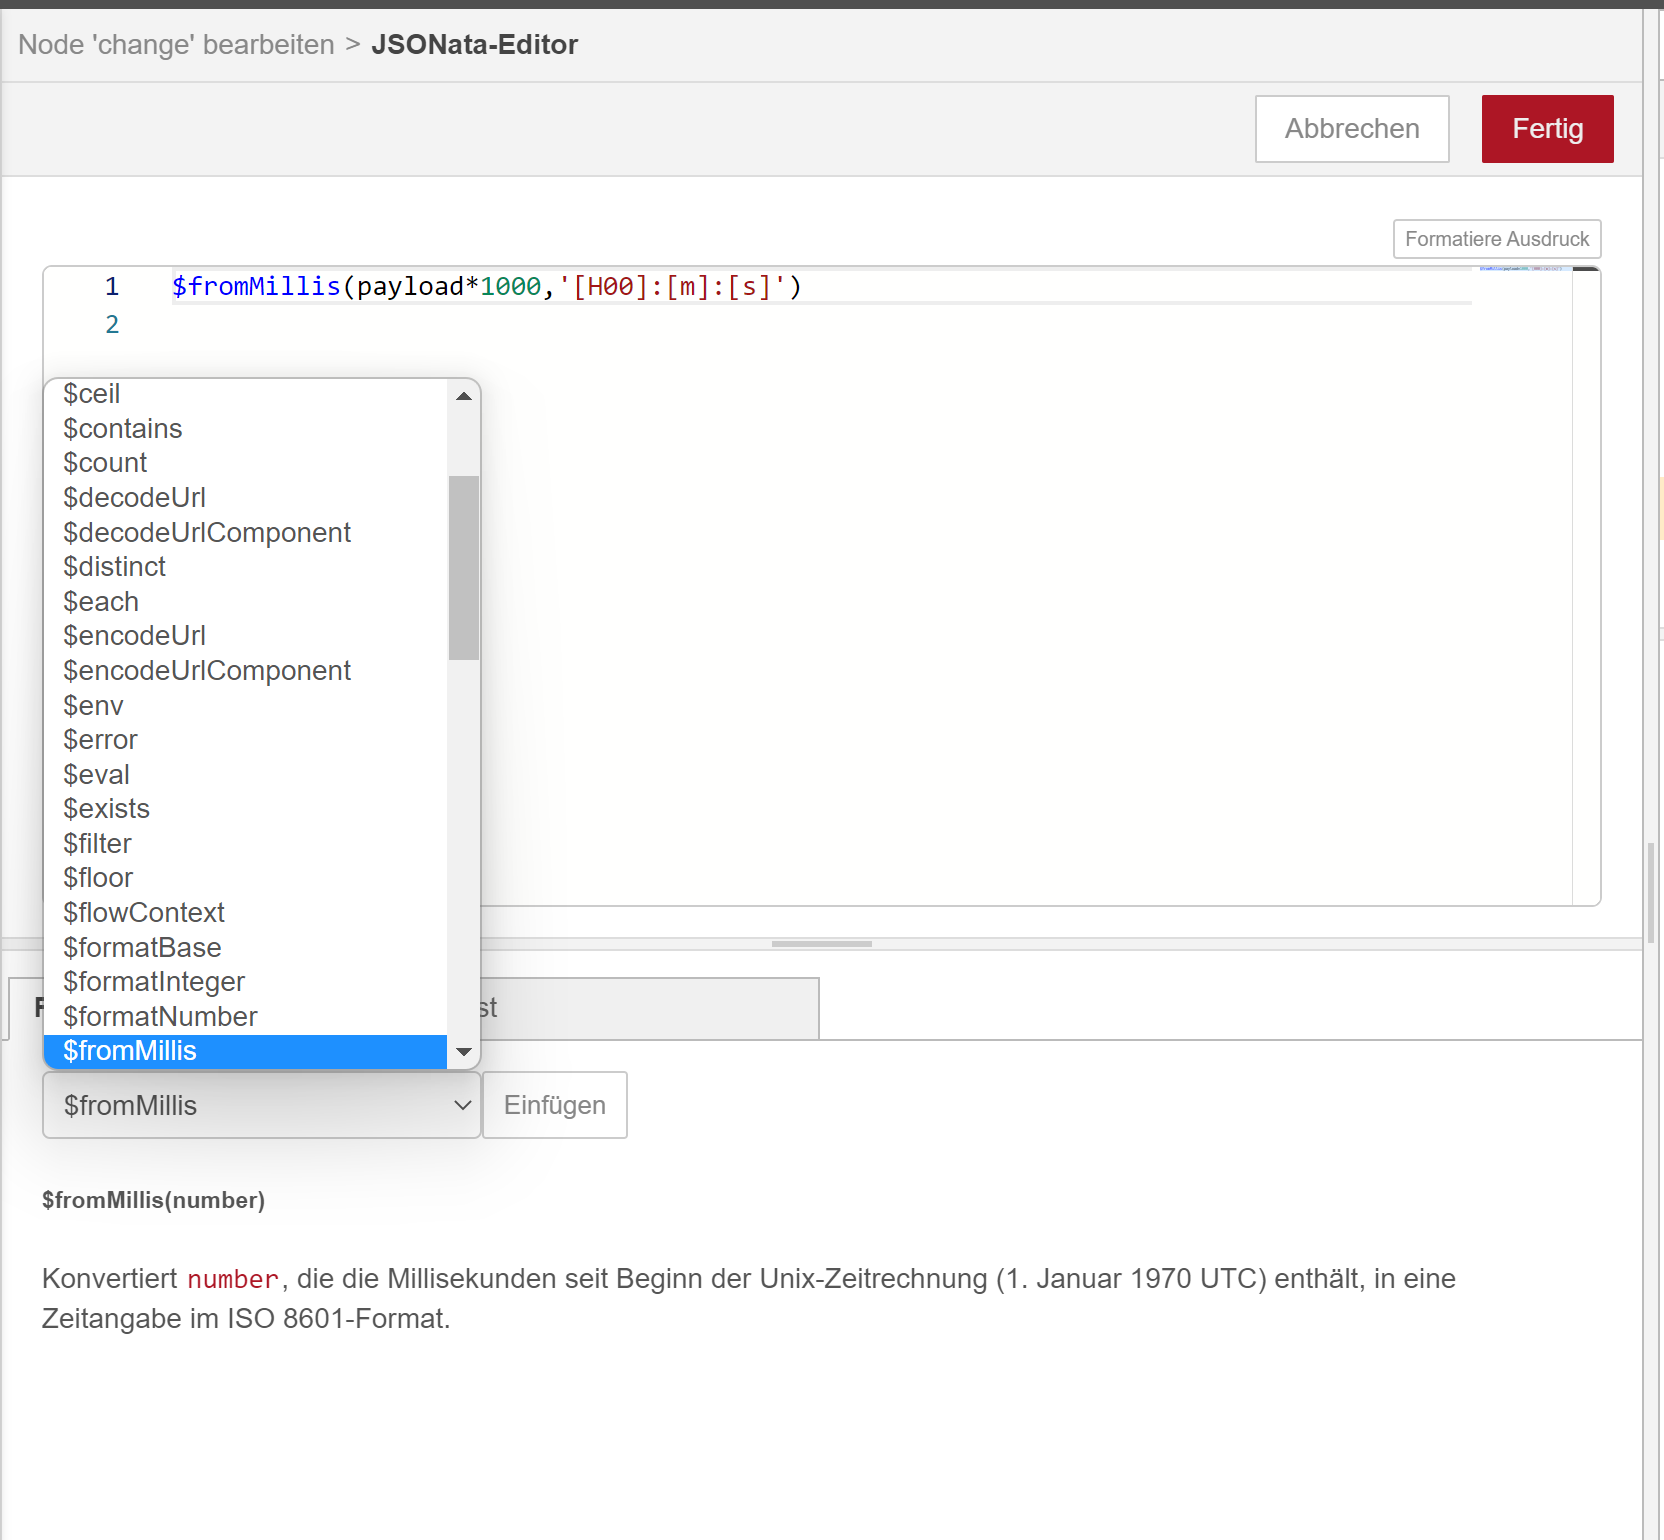Choose $count from the list
The width and height of the screenshot is (1664, 1540).
pyautogui.click(x=246, y=463)
